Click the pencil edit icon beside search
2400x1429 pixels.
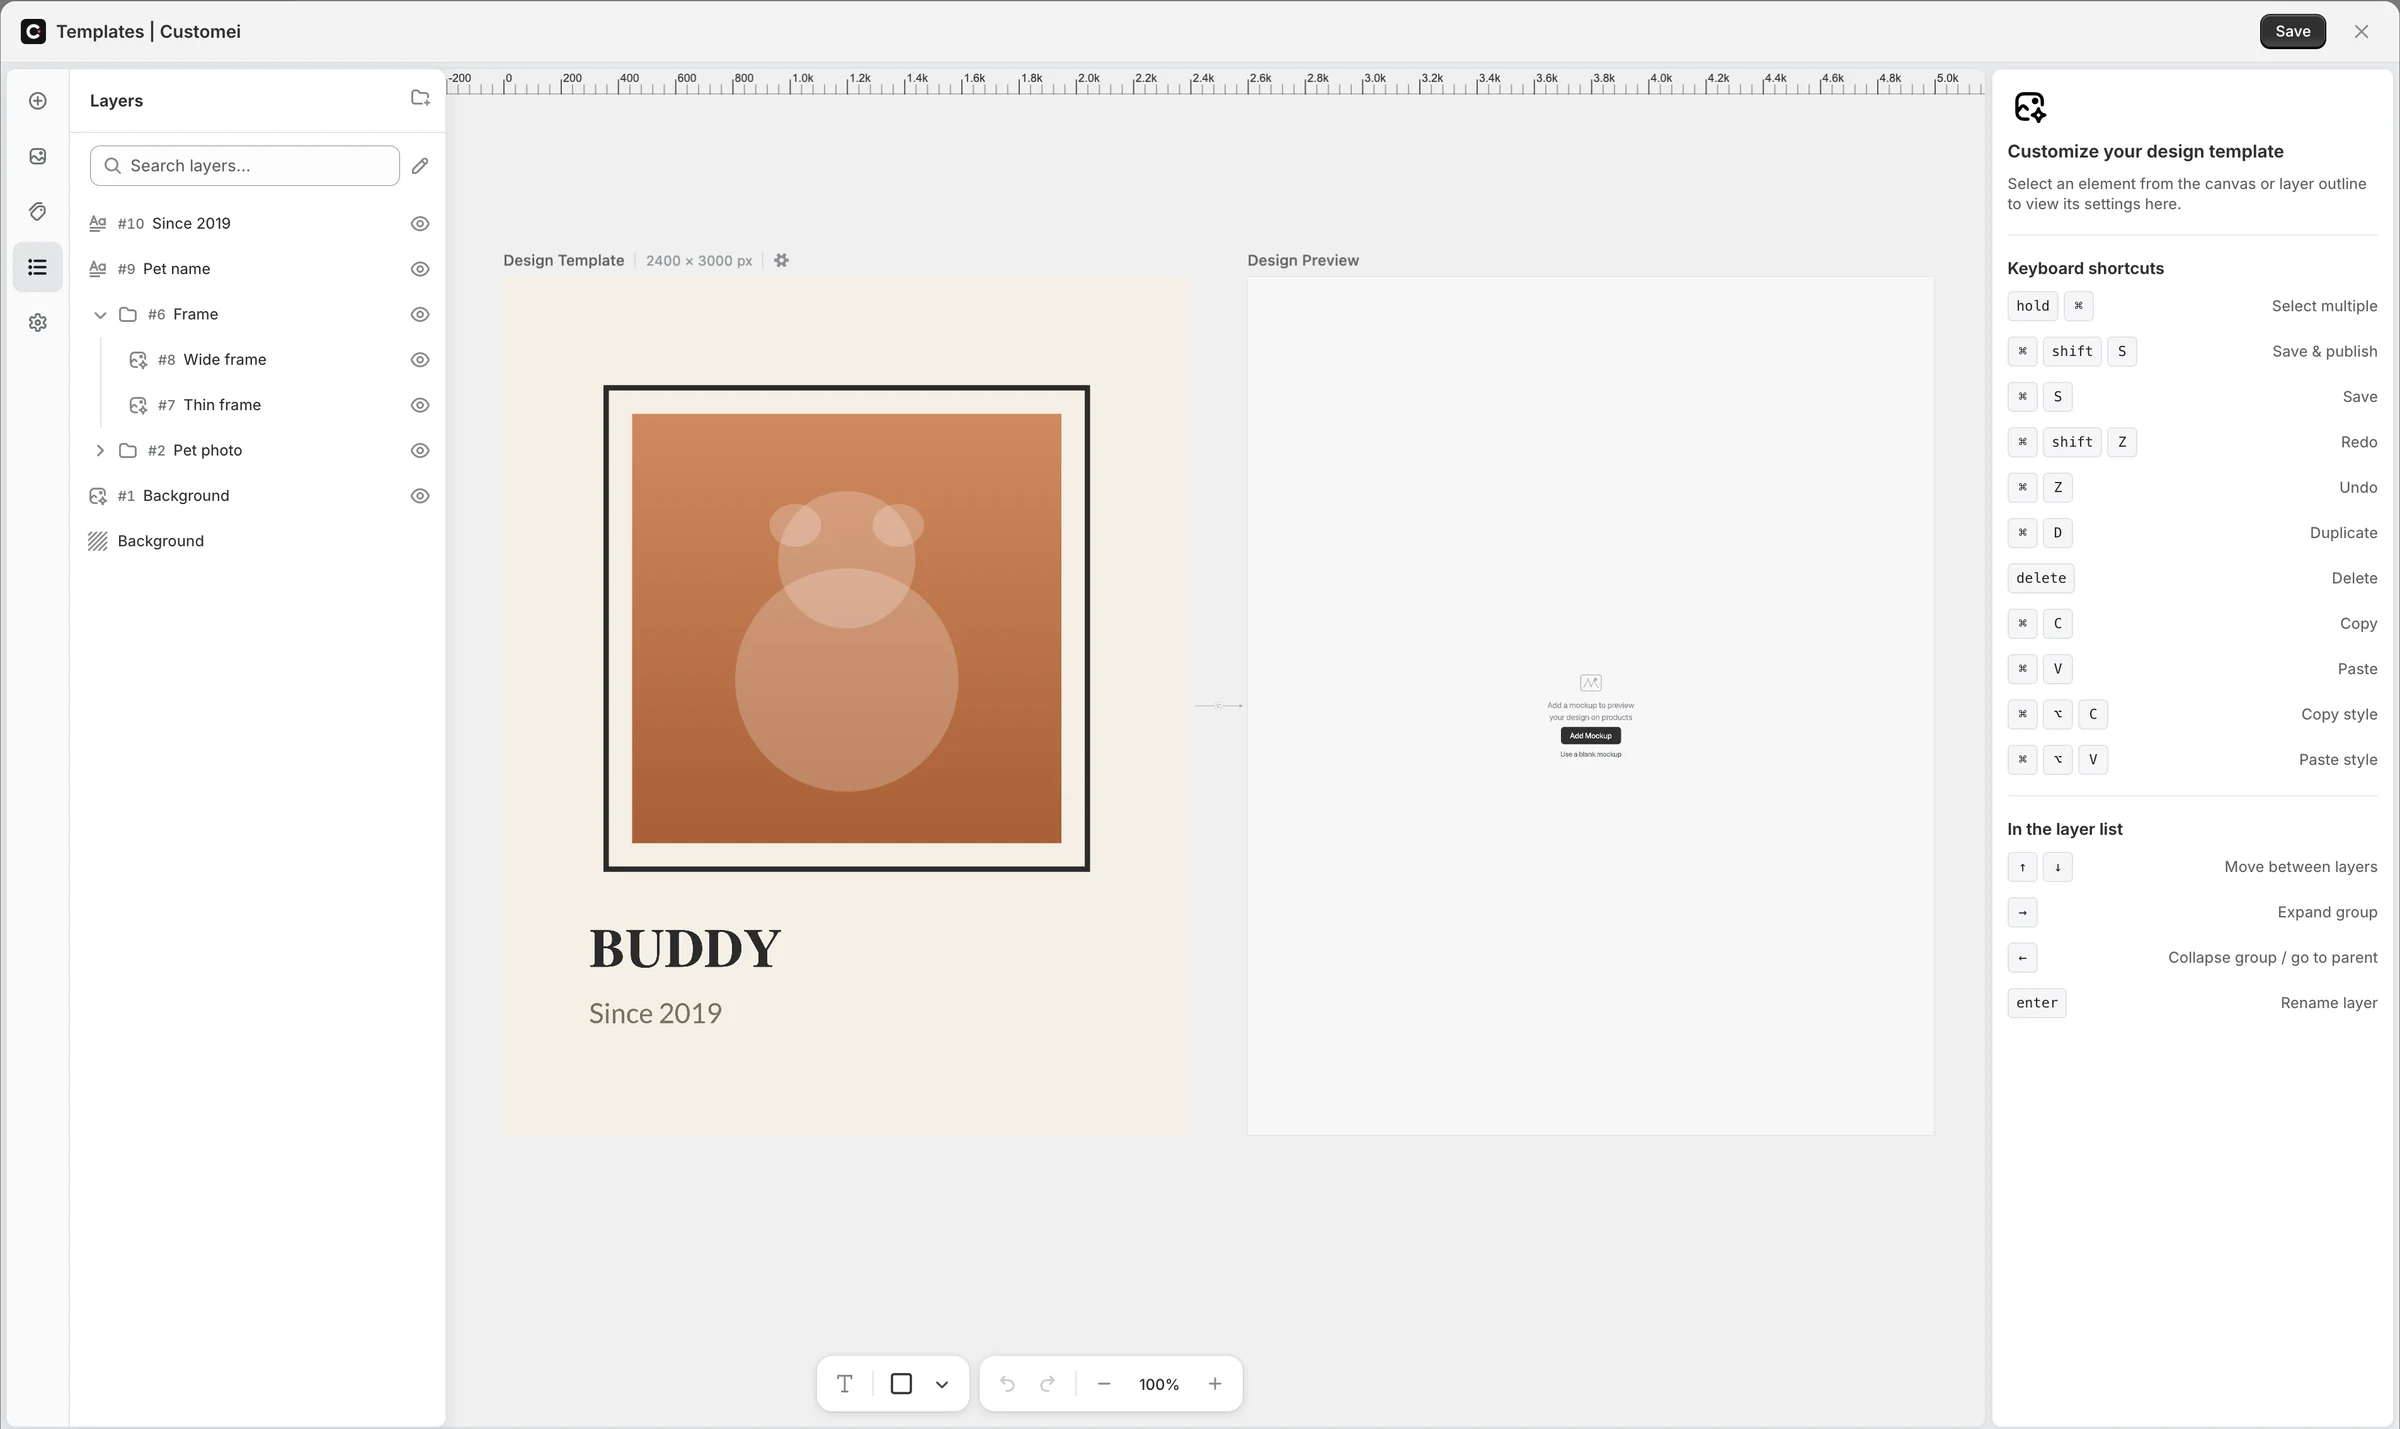pos(420,166)
